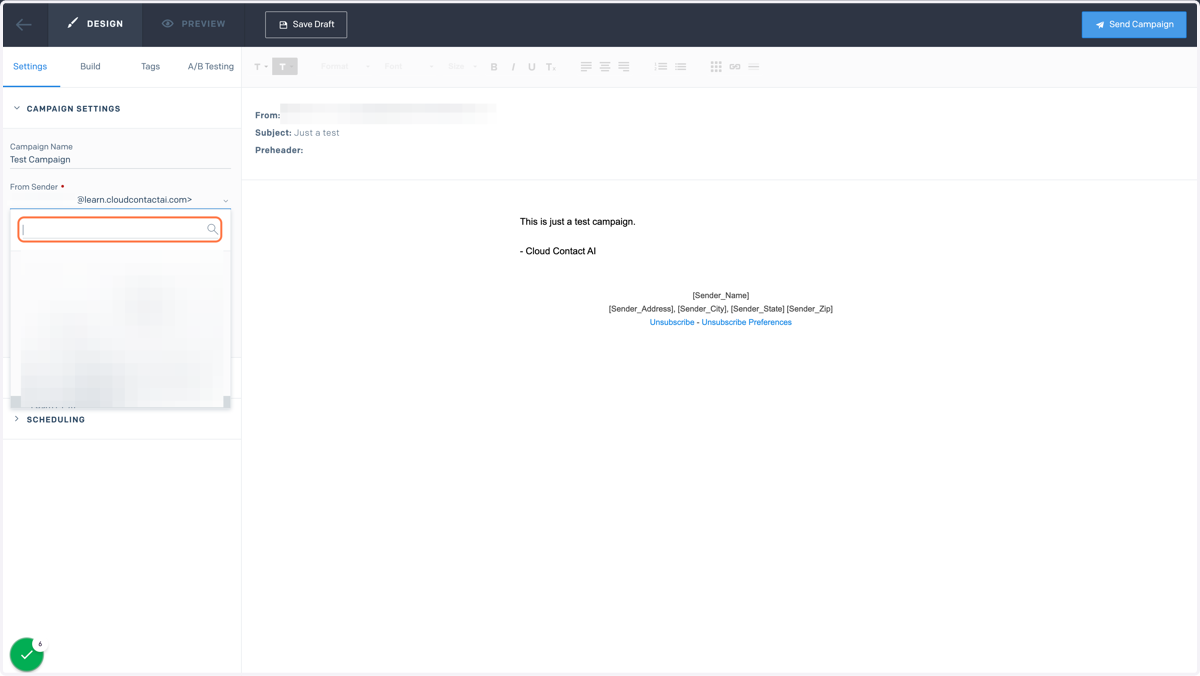Click the Unsubscribe Preferences link
Screen dimensions: 1200x676
(x=746, y=322)
